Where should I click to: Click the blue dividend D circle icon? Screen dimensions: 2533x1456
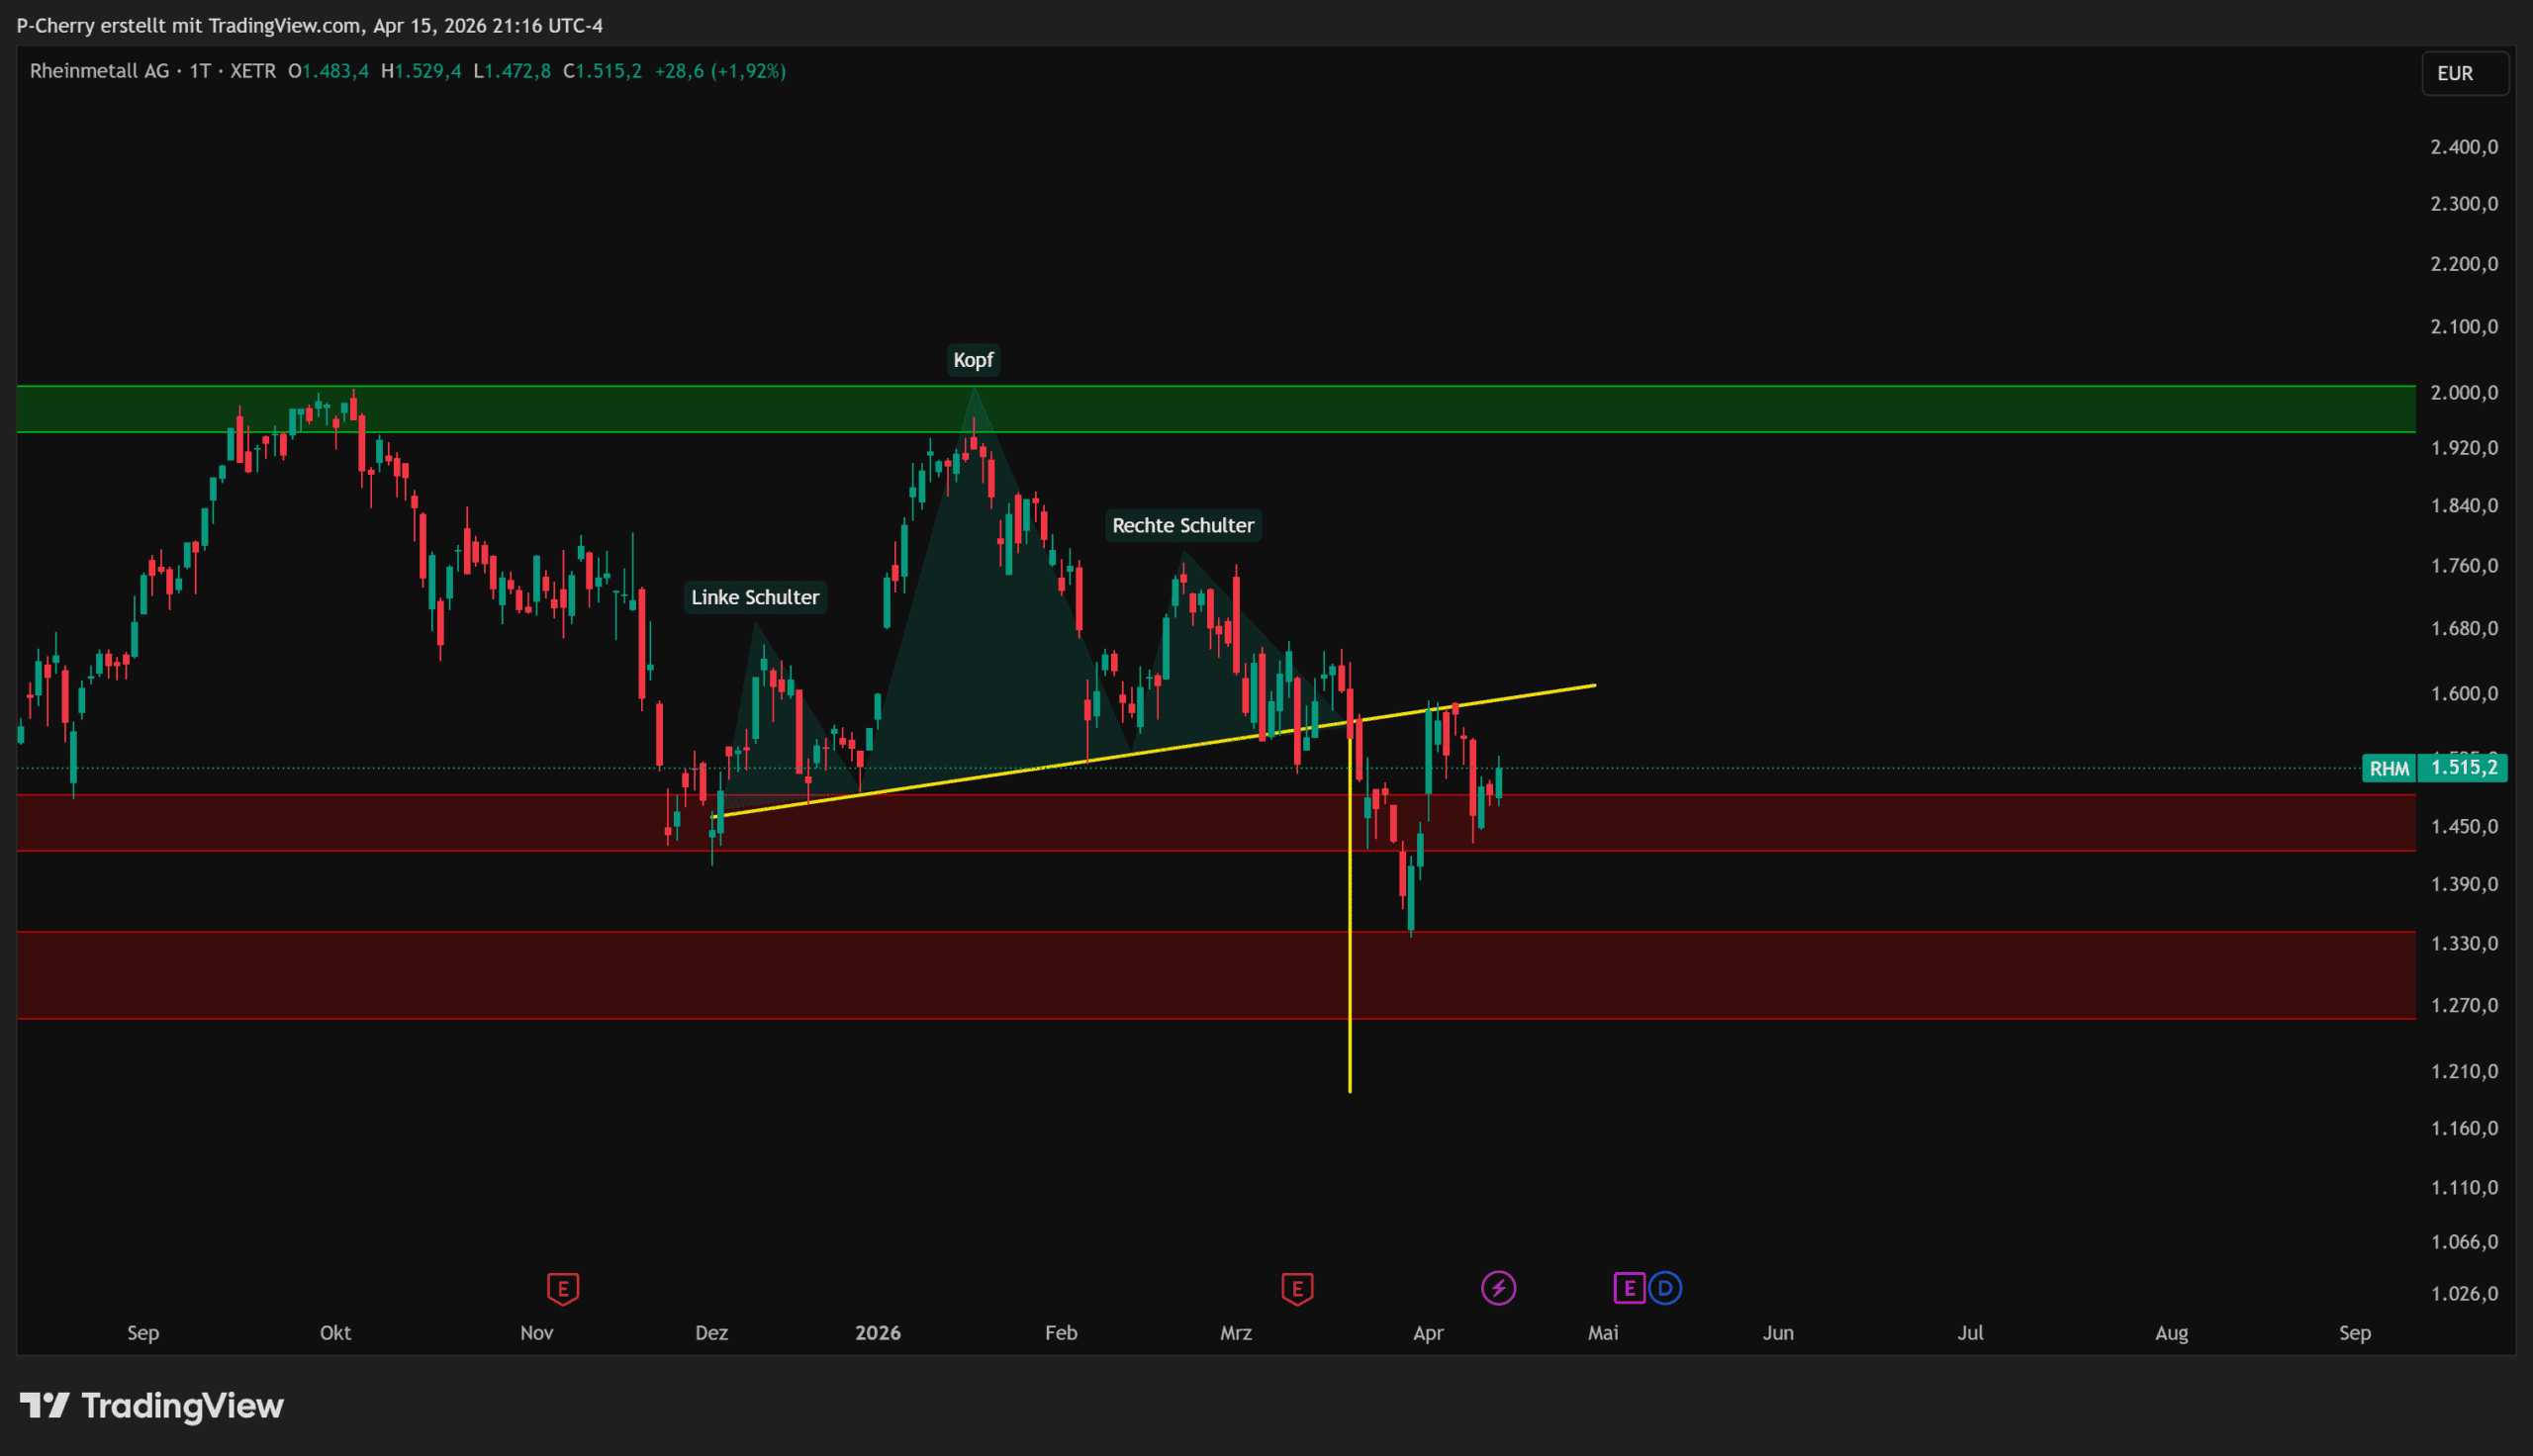click(1666, 1288)
